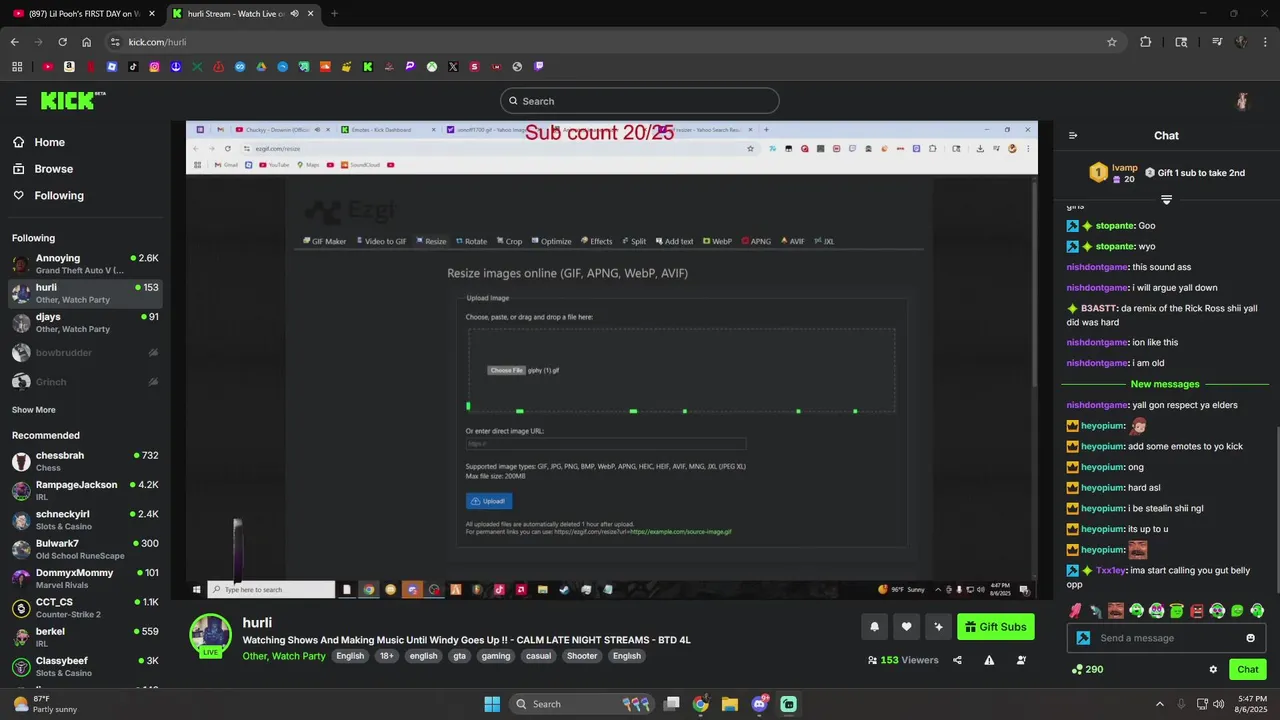
Task: Click the profile avatar at top right
Action: (x=1242, y=101)
